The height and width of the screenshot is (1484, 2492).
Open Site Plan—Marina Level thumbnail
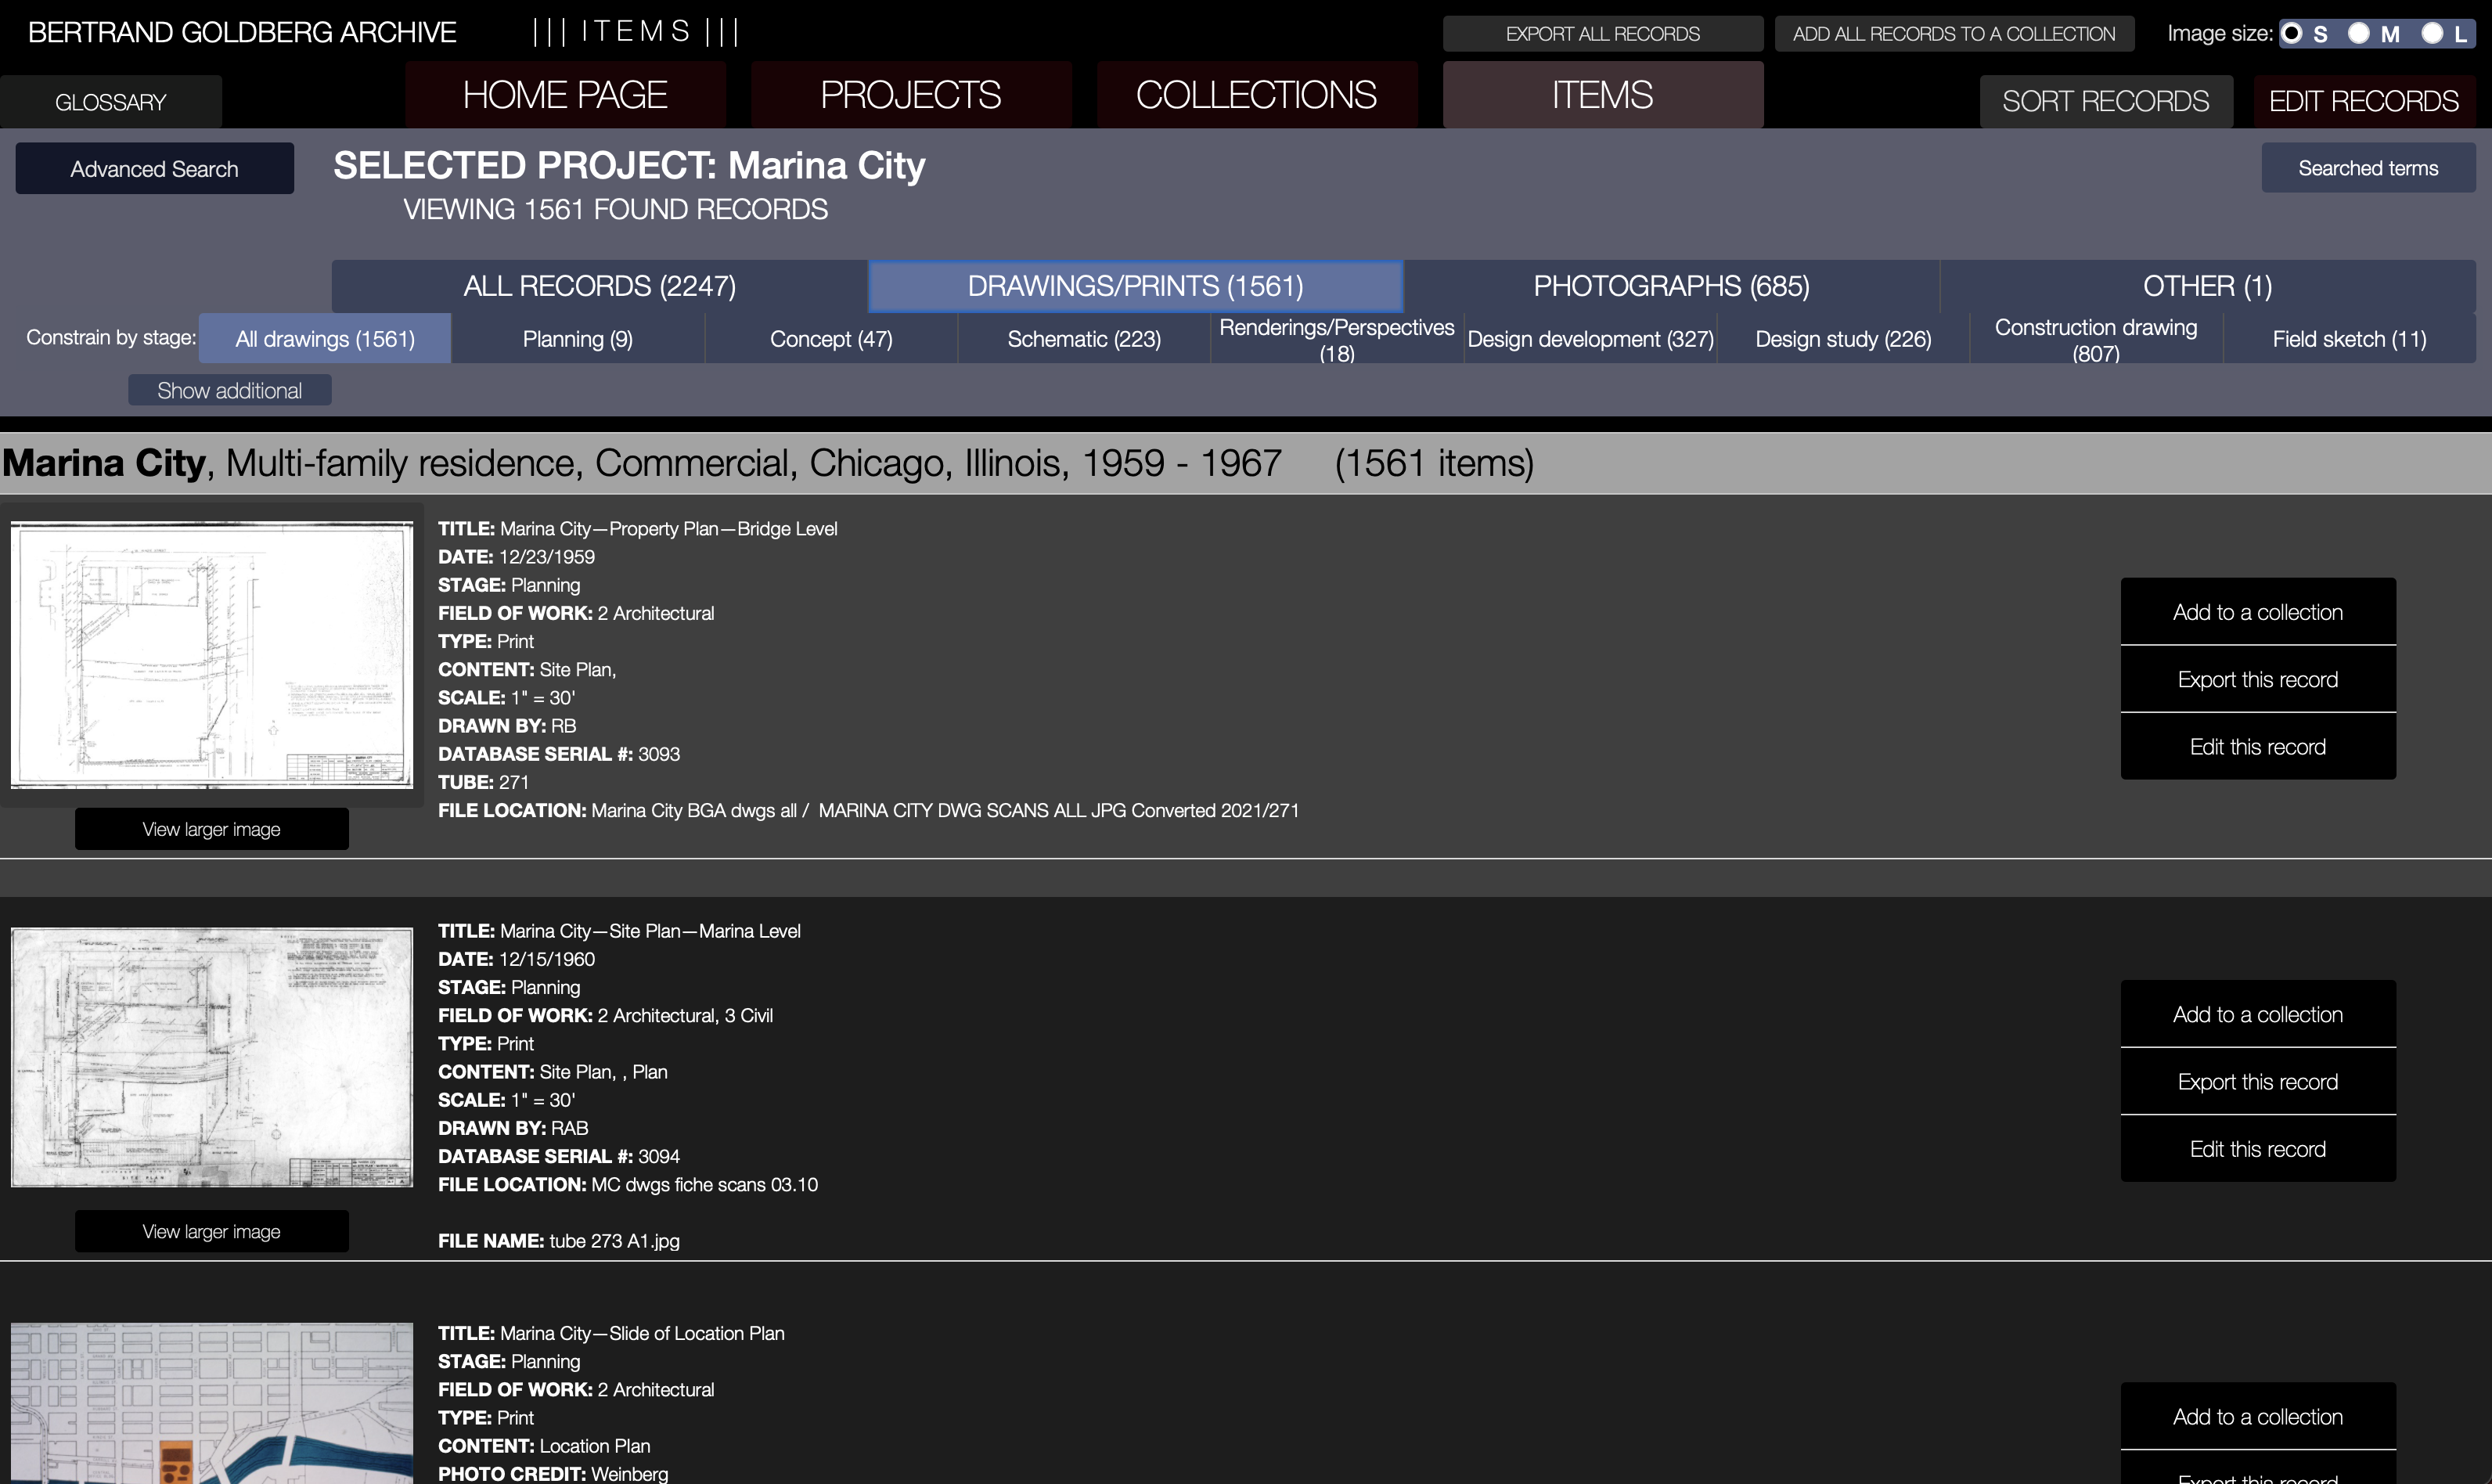coord(212,1058)
